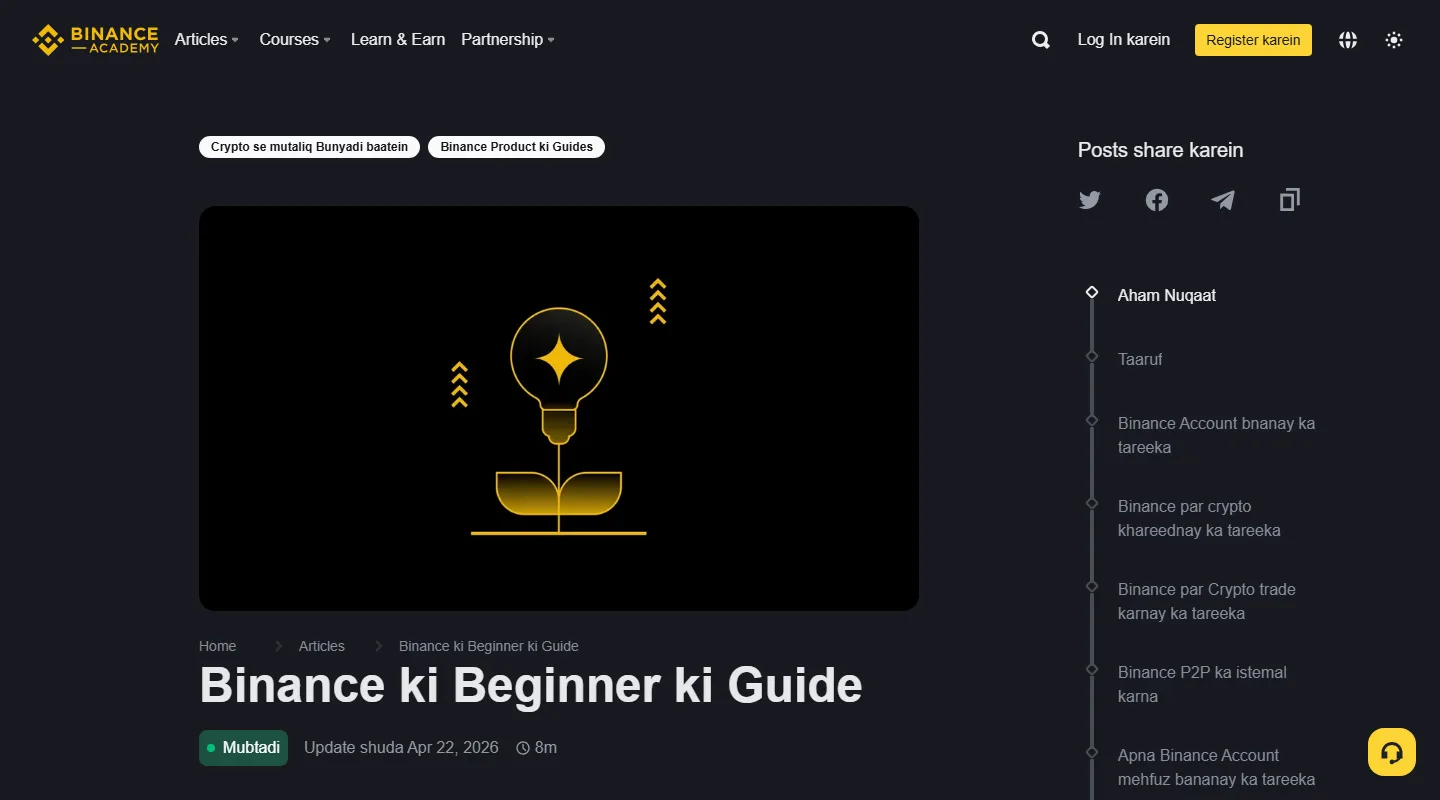Open the Learn & Earn menu item
The height and width of the screenshot is (800, 1440).
coord(398,39)
